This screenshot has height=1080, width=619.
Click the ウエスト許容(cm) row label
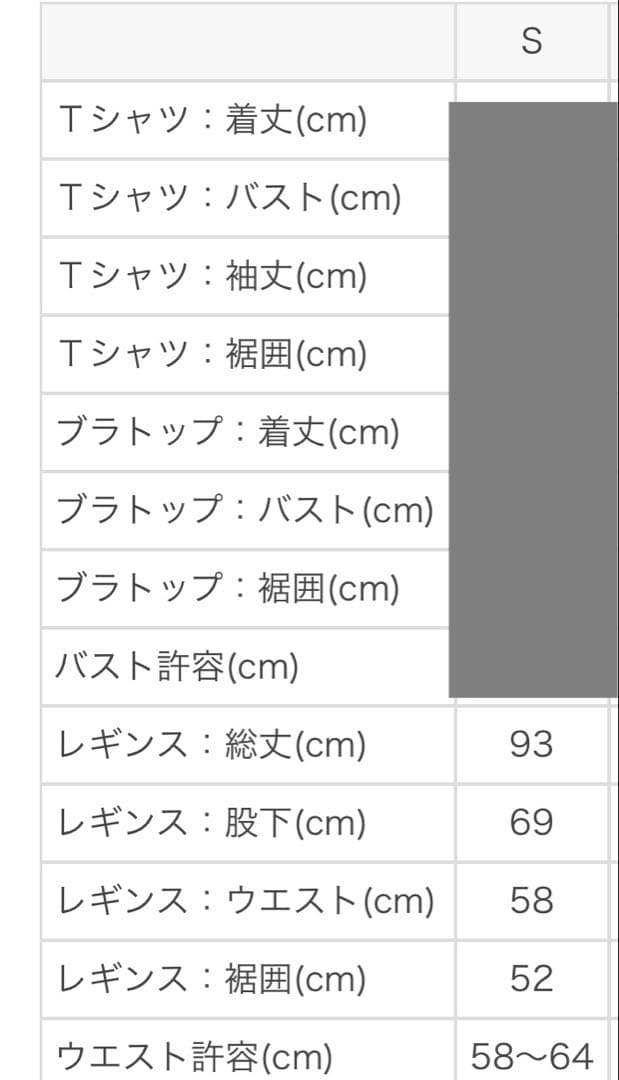pyautogui.click(x=194, y=1057)
